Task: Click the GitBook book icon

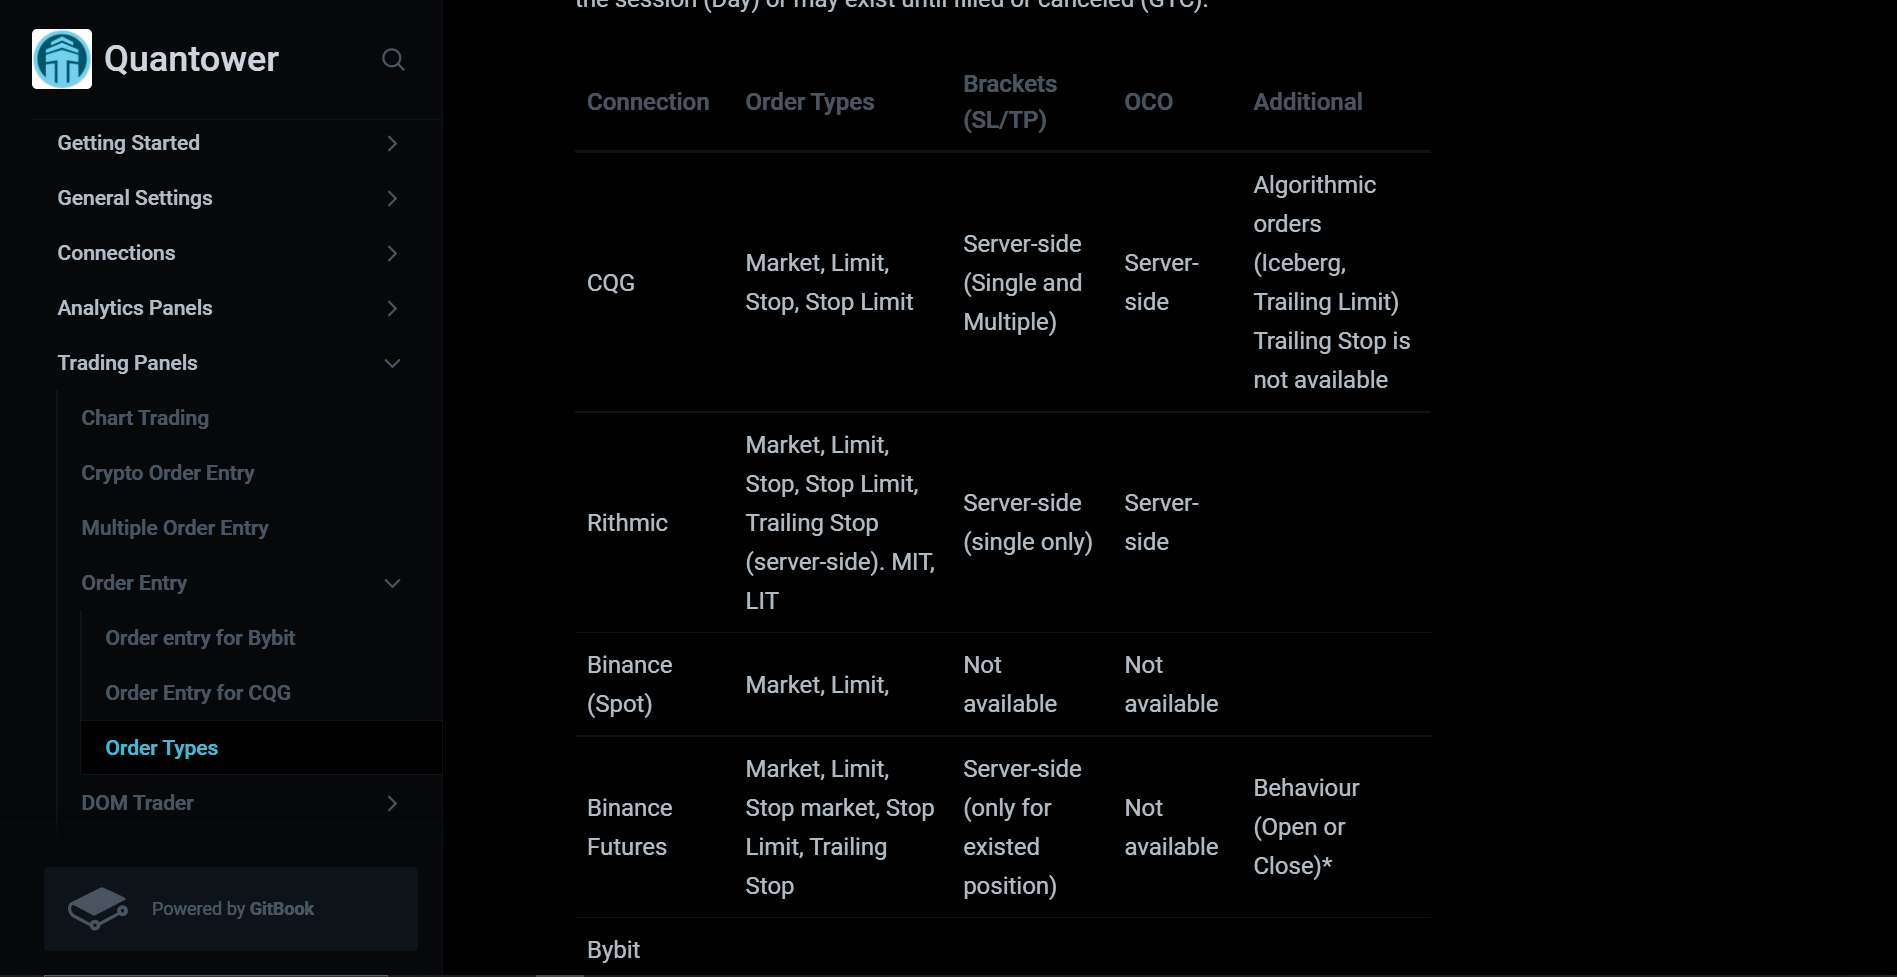Action: click(x=97, y=908)
